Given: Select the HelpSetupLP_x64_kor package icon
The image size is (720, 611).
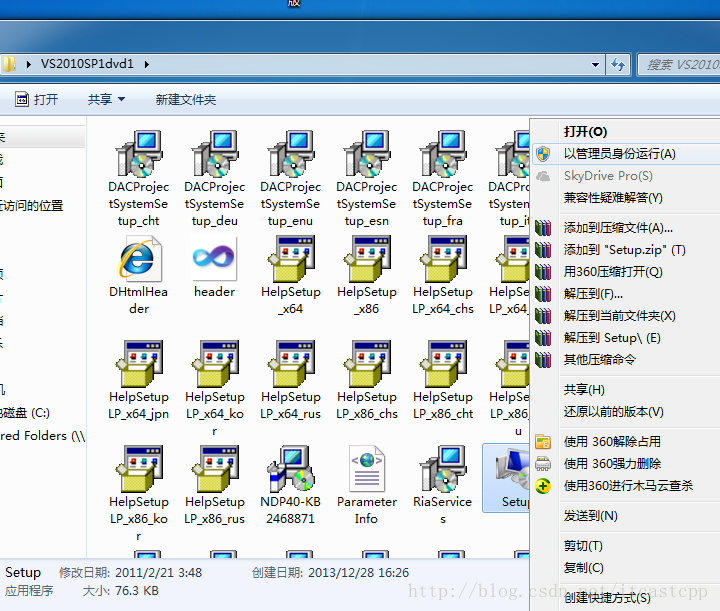Looking at the screenshot, I should 214,364.
